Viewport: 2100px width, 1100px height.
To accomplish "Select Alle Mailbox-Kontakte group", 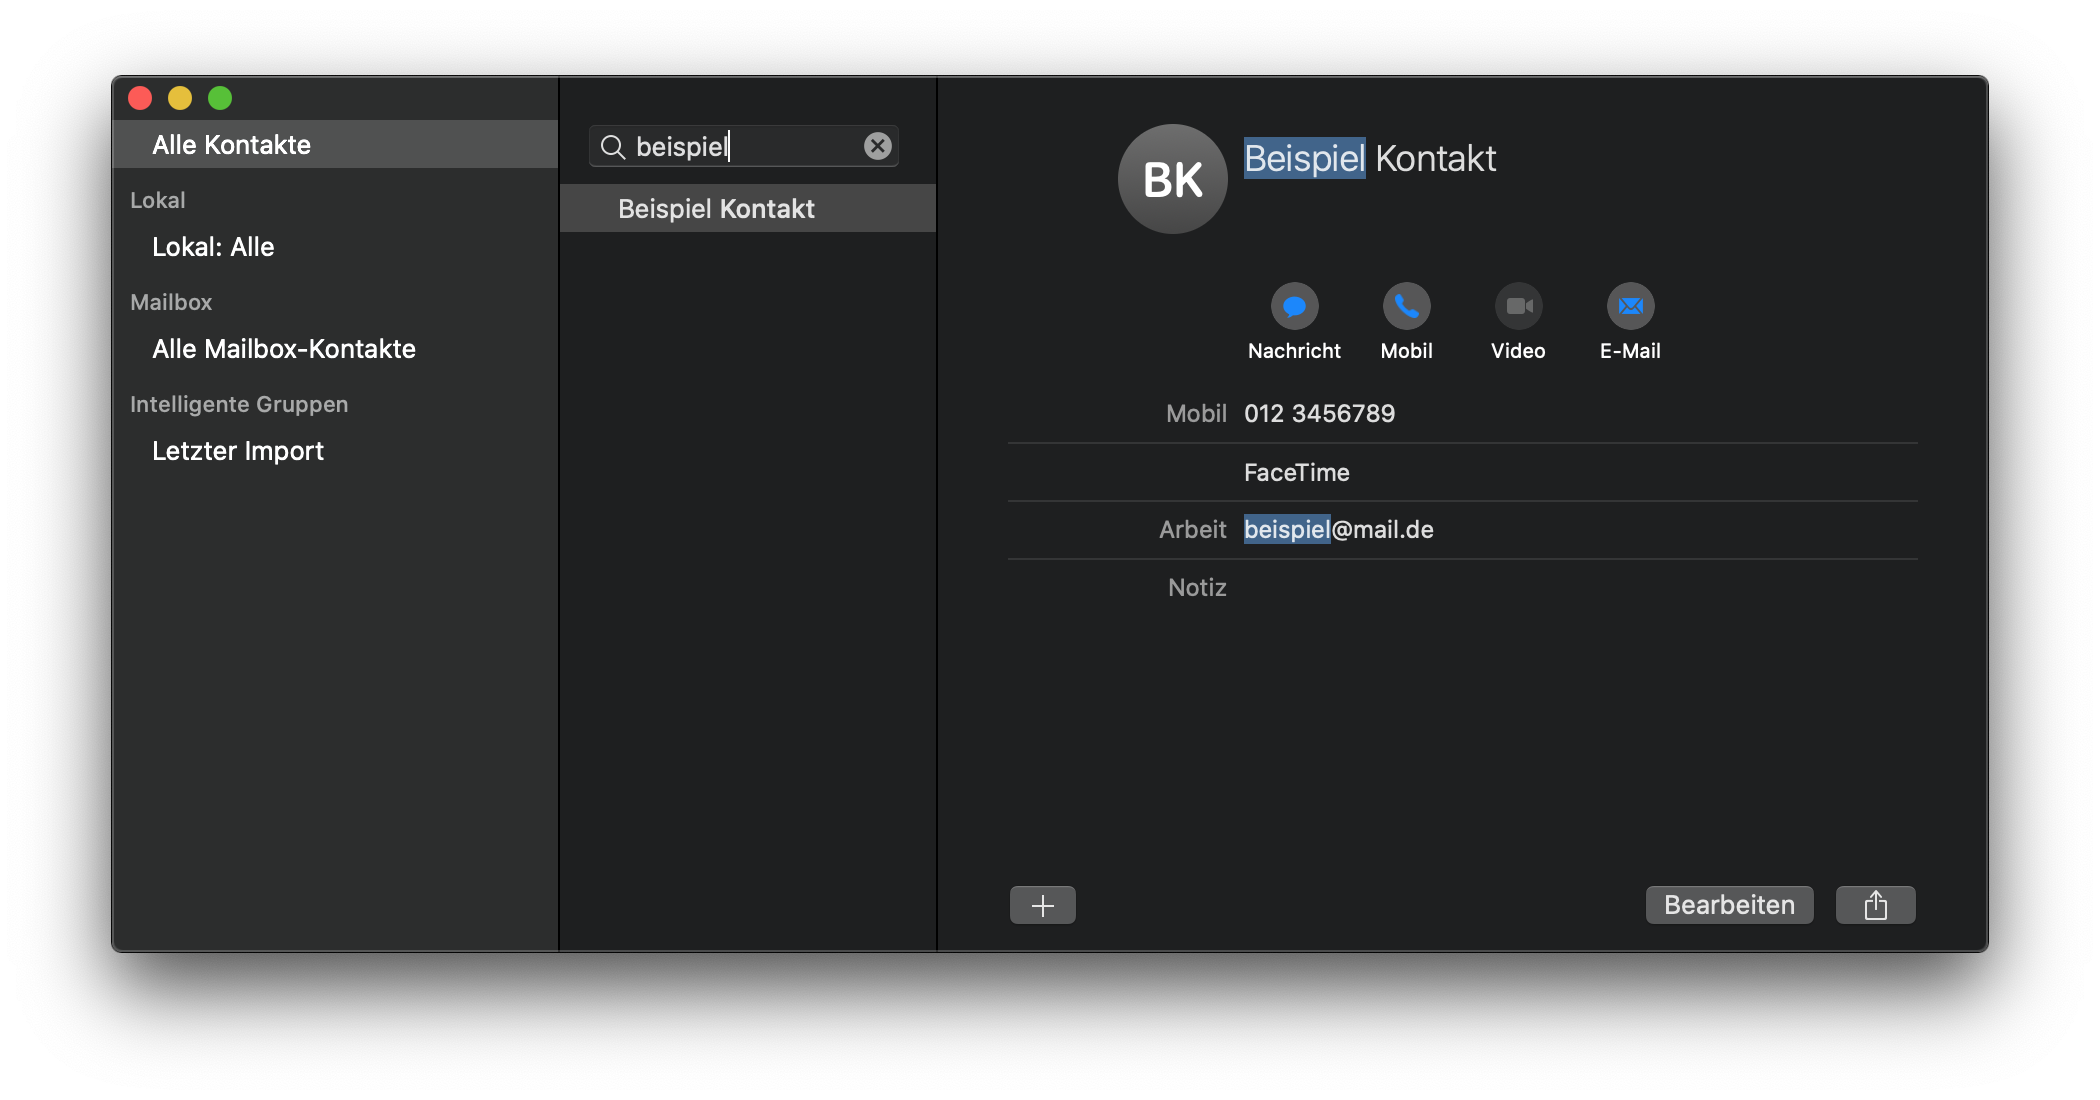I will point(284,349).
